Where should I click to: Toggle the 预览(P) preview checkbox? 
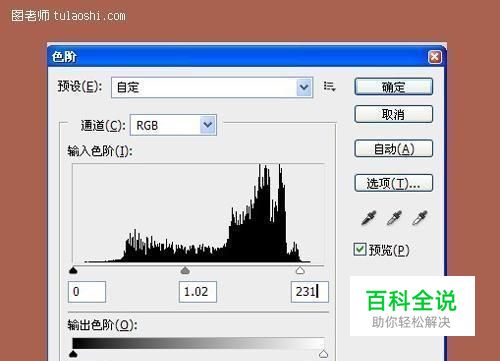pyautogui.click(x=360, y=249)
